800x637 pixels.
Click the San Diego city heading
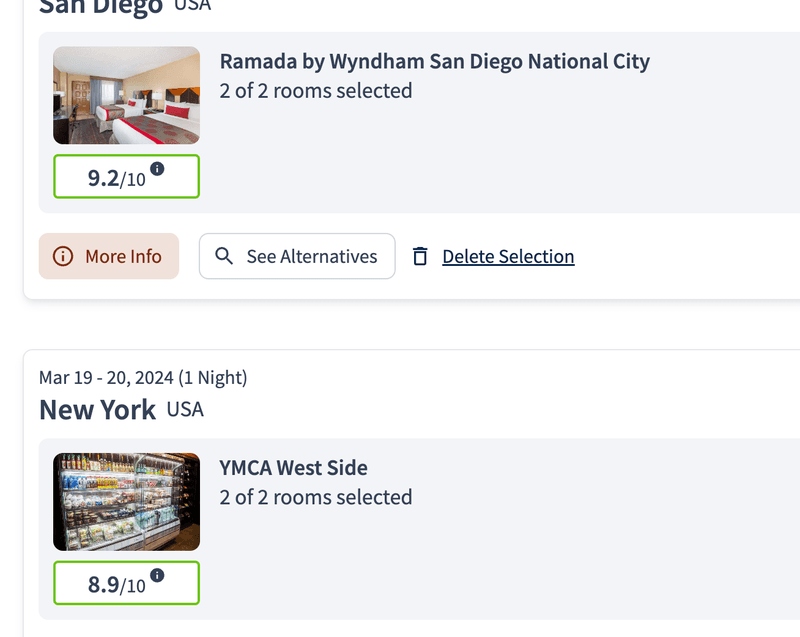tap(100, 8)
